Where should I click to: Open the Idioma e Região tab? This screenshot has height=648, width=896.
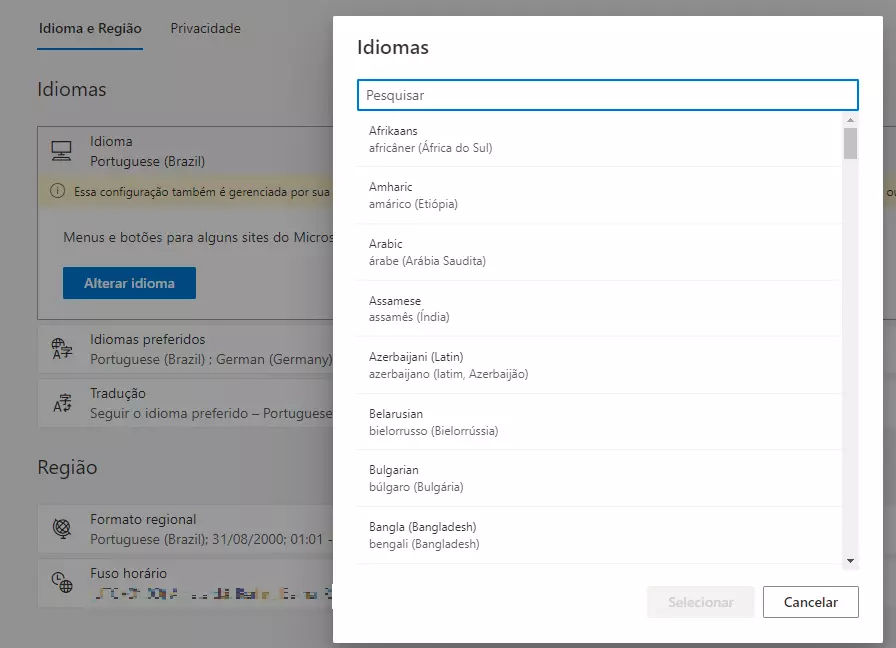90,29
